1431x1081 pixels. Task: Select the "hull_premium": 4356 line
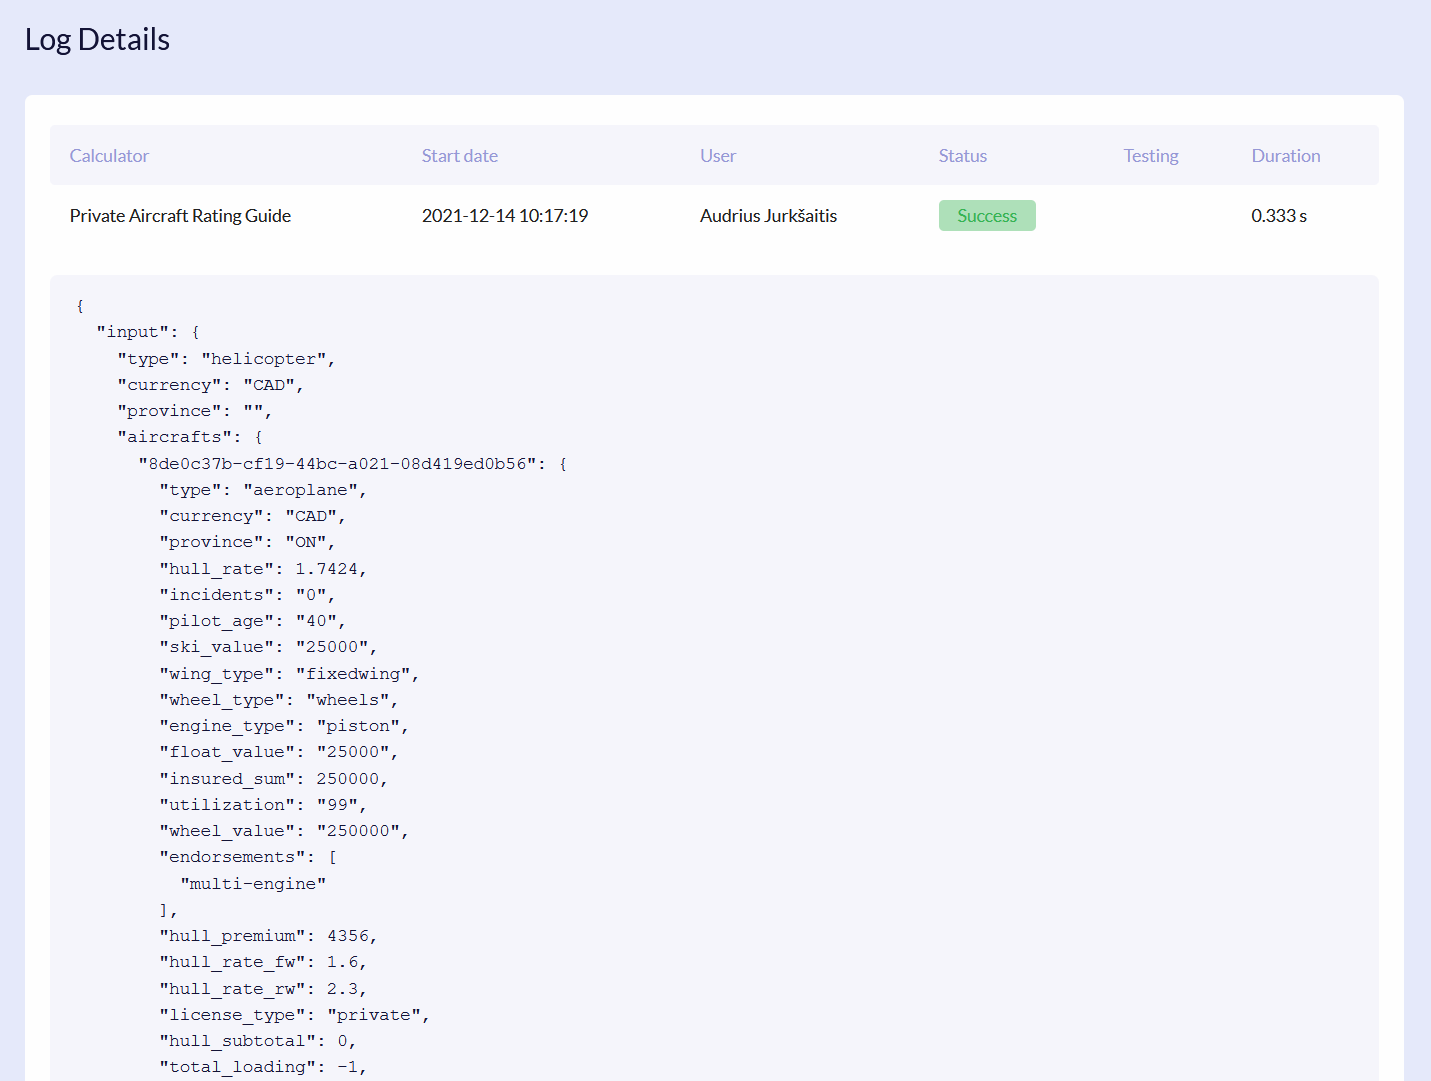click(268, 936)
